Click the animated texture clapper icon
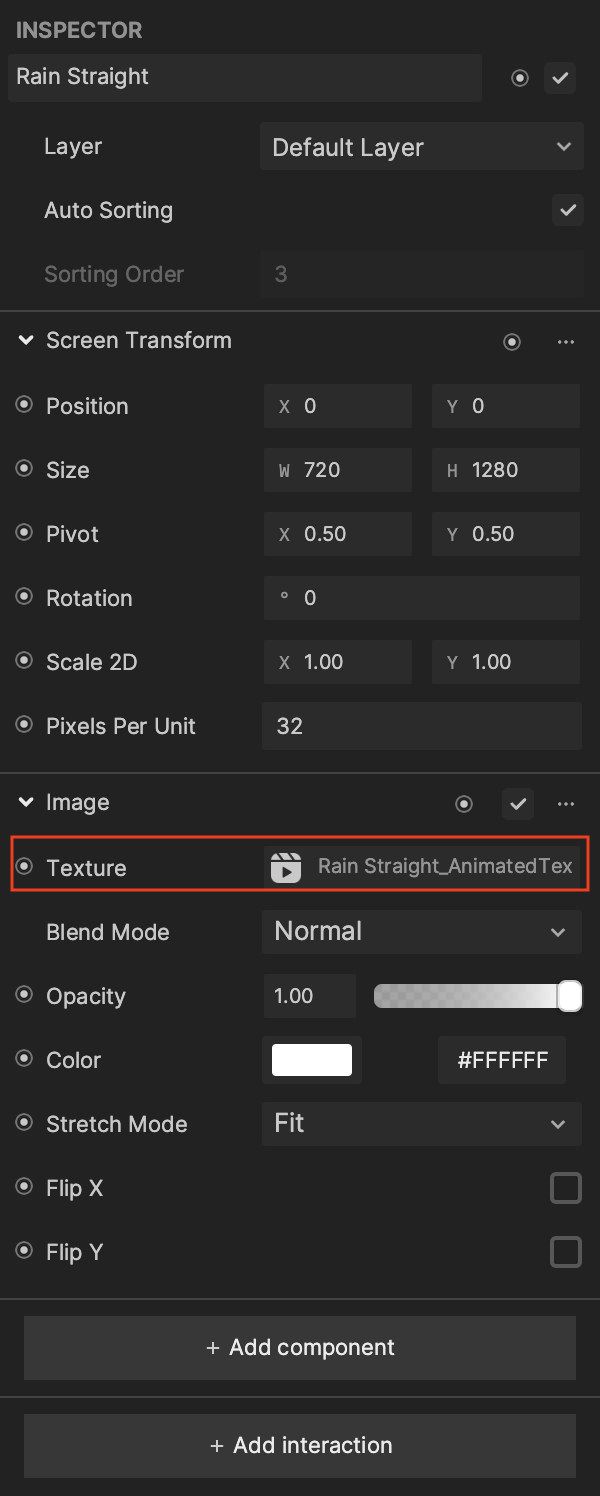 [x=286, y=867]
